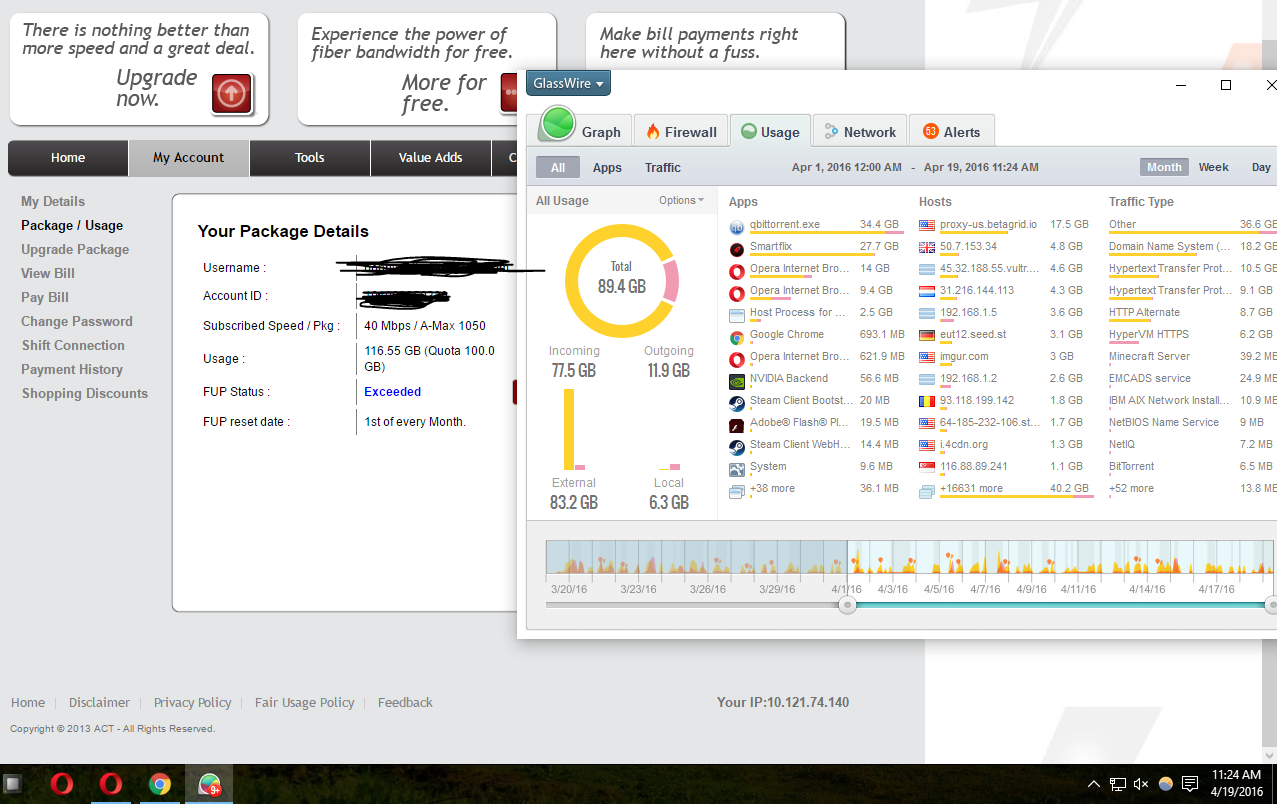Click the red Upgrade now arrow icon
The width and height of the screenshot is (1277, 804).
pos(231,94)
